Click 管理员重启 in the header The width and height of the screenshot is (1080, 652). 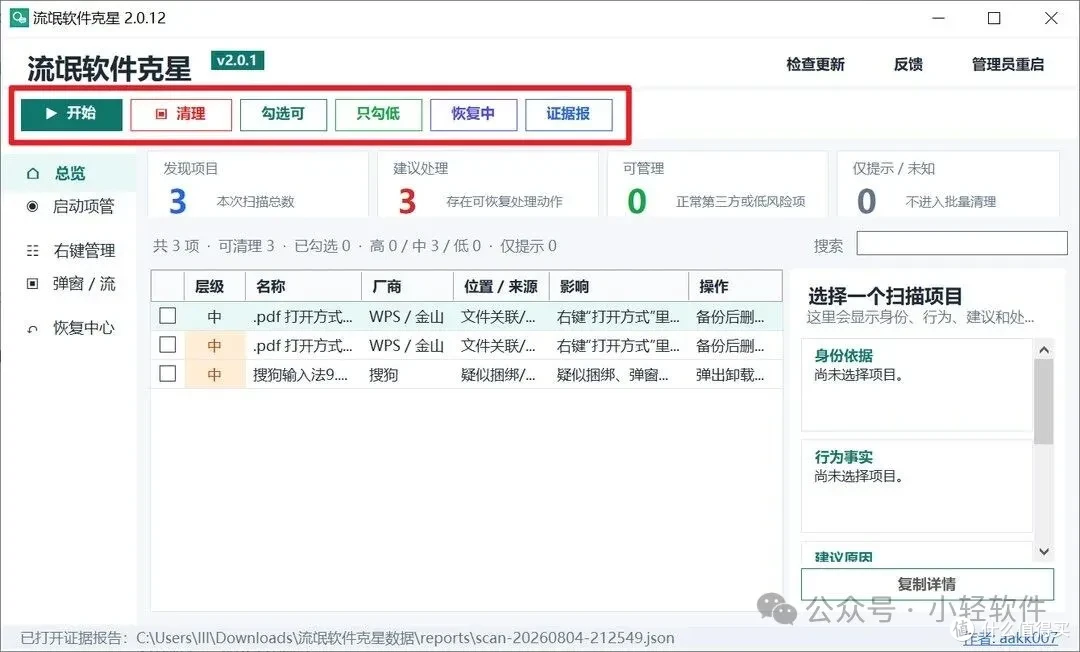1008,65
